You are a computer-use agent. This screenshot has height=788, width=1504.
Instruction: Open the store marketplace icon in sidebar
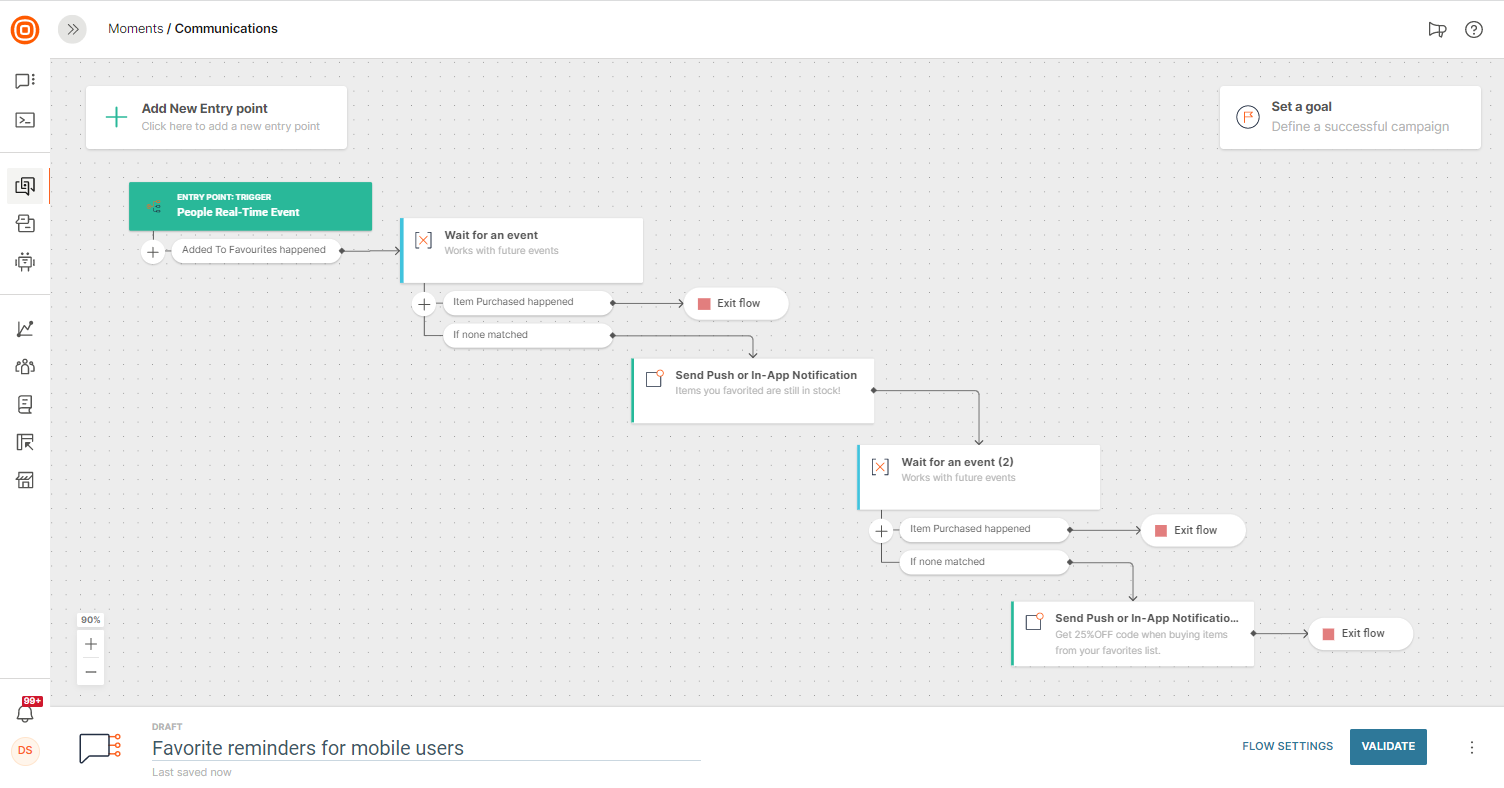[x=25, y=481]
